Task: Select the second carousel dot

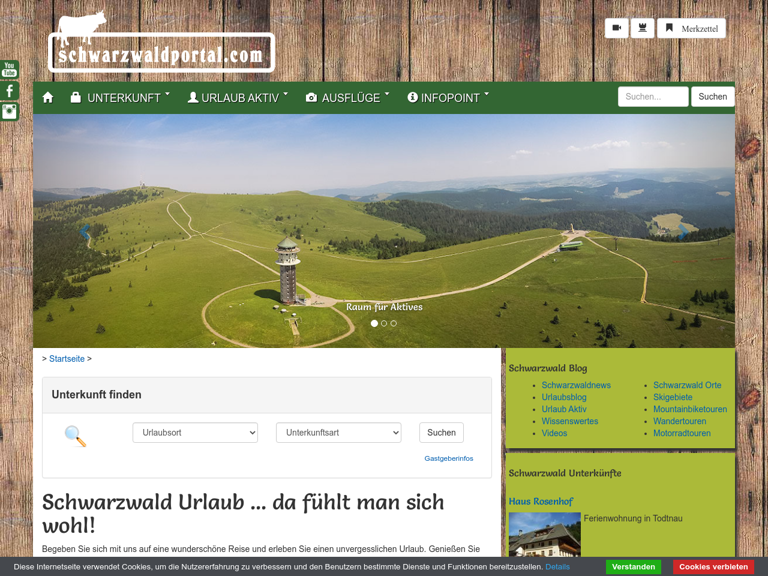Action: 384,323
